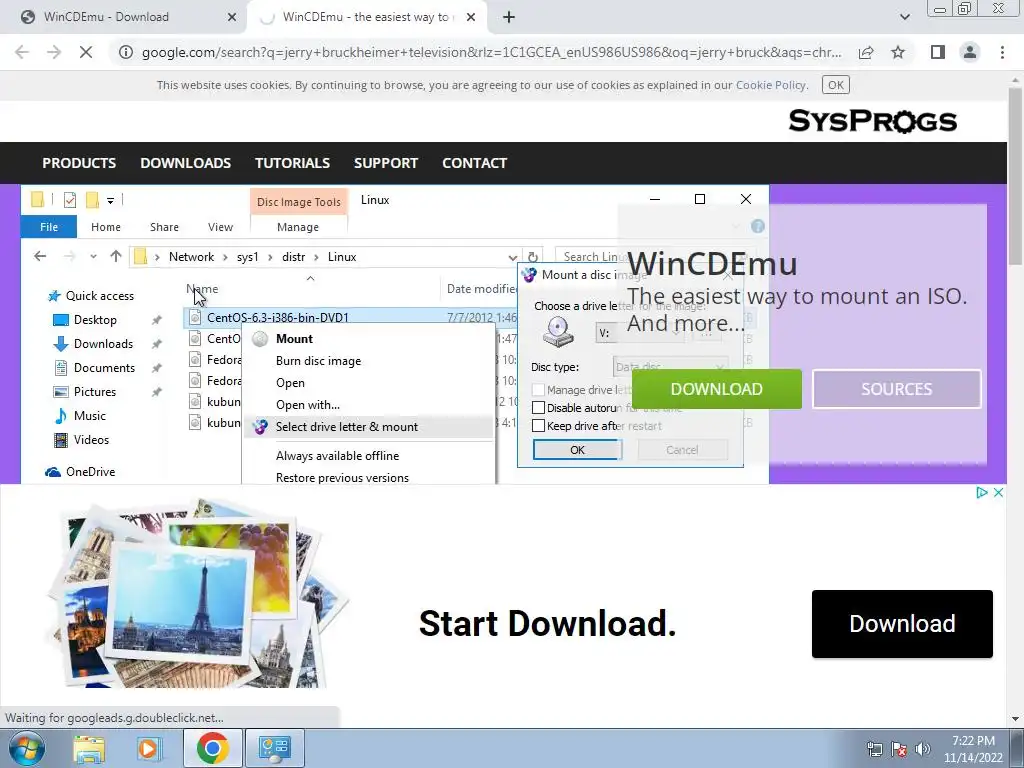
Task: Open the TUTORIALS navigation menu
Action: pos(292,163)
